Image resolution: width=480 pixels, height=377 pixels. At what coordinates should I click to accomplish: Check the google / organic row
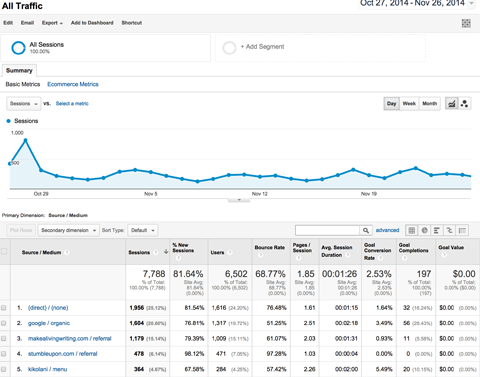pyautogui.click(x=4, y=323)
